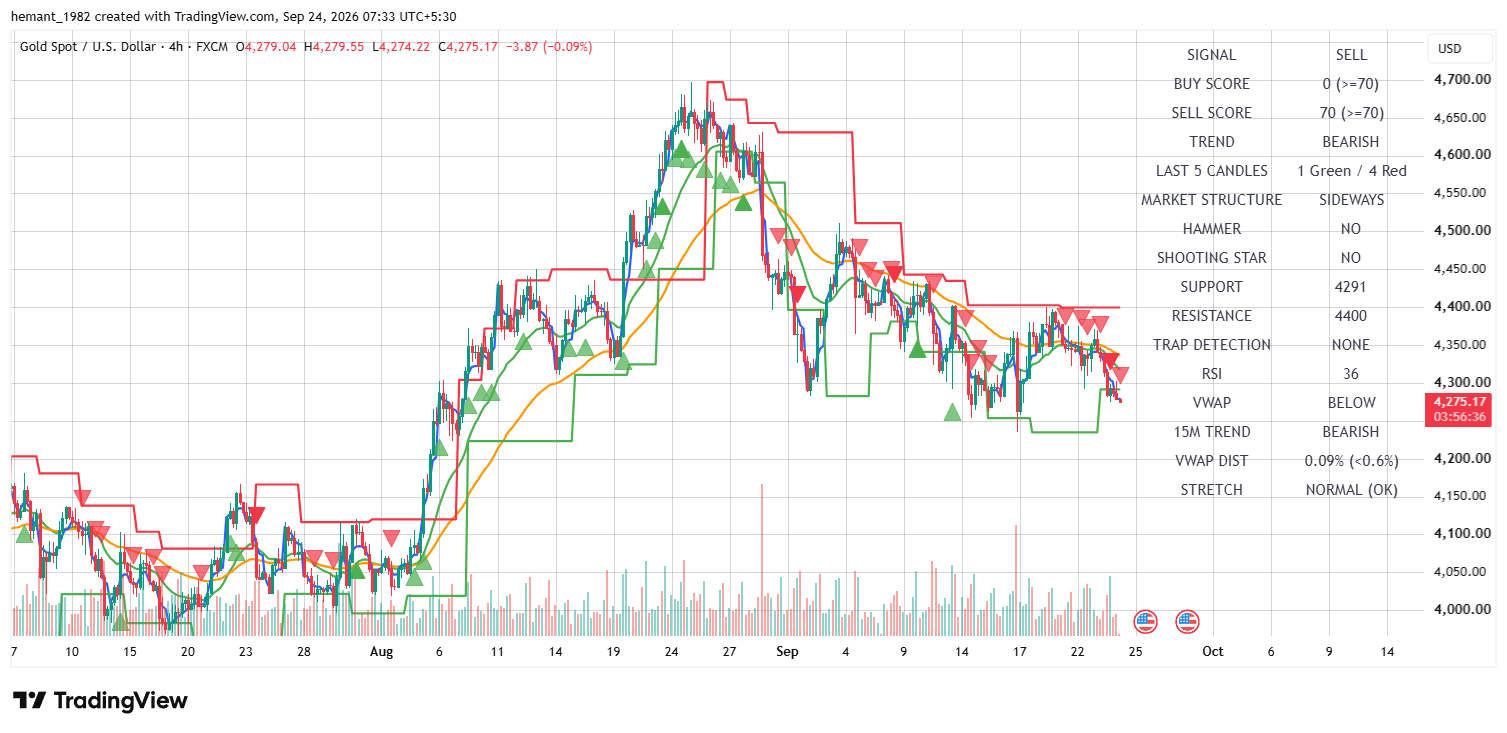Select the BUY SCORE value 0 (>=70)
Screen dimensions: 1507x733
pyautogui.click(x=1351, y=84)
